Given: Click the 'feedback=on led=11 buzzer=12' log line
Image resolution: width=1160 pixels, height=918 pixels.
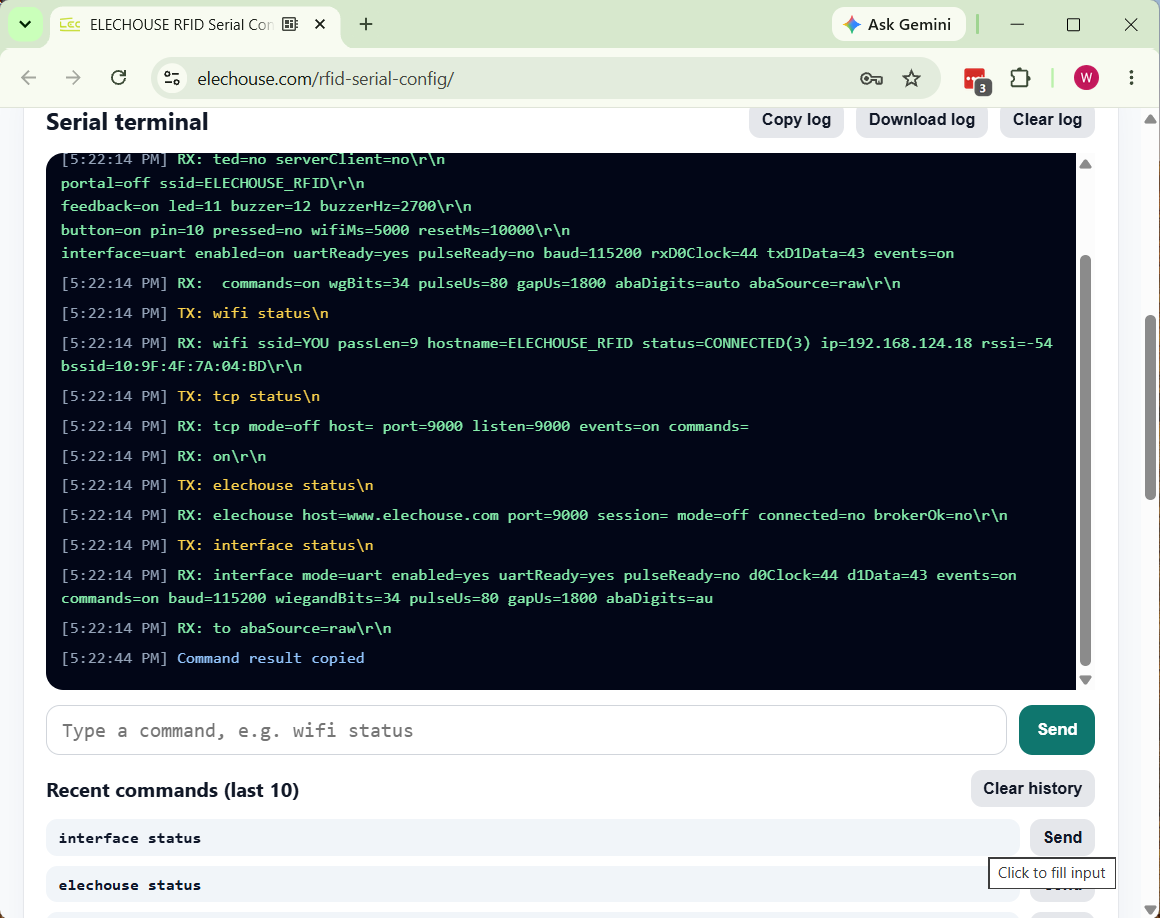Looking at the screenshot, I should 266,206.
